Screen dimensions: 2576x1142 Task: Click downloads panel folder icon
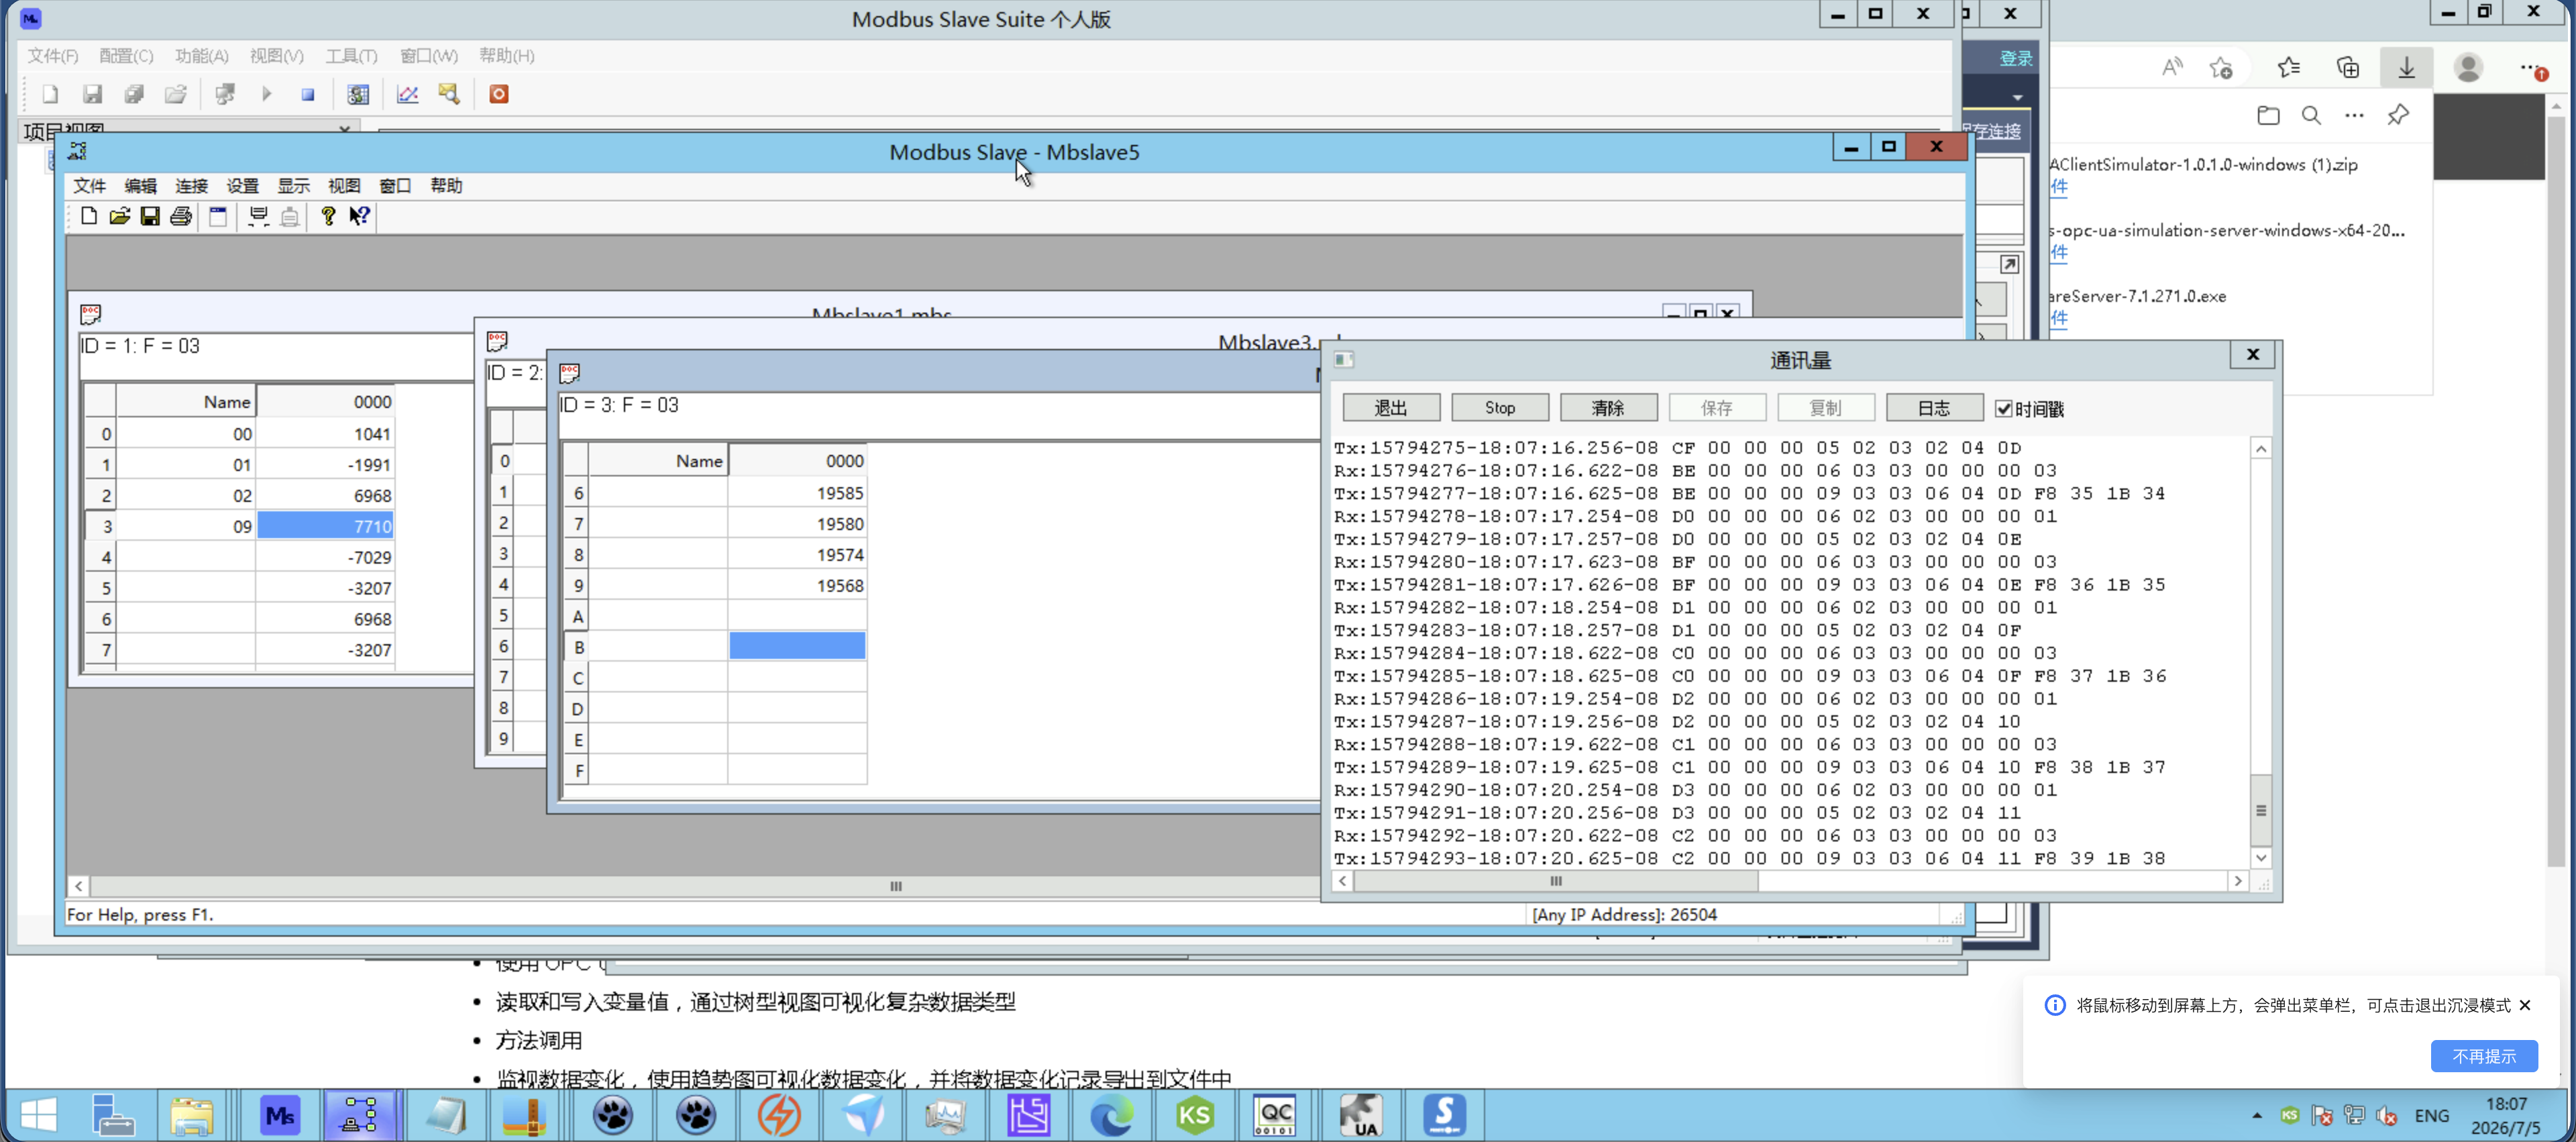2268,115
